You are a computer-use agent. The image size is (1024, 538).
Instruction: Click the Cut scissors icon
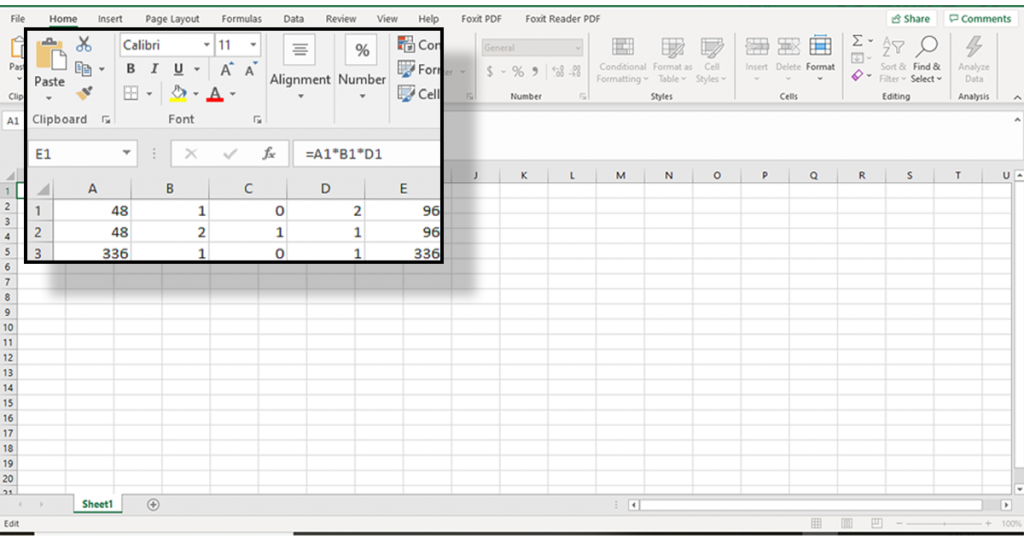click(x=84, y=44)
